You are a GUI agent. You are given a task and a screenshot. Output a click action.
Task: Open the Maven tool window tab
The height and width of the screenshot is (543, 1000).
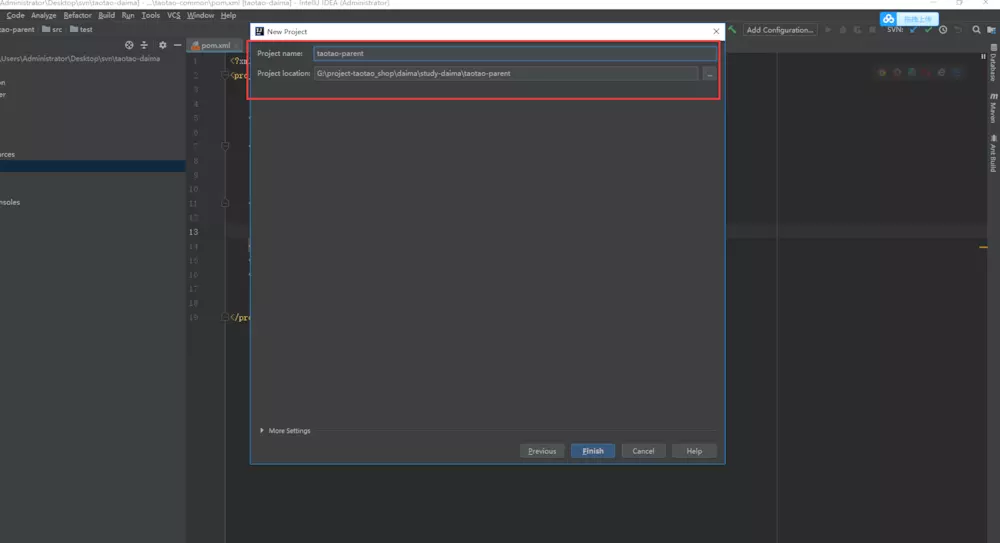[993, 108]
